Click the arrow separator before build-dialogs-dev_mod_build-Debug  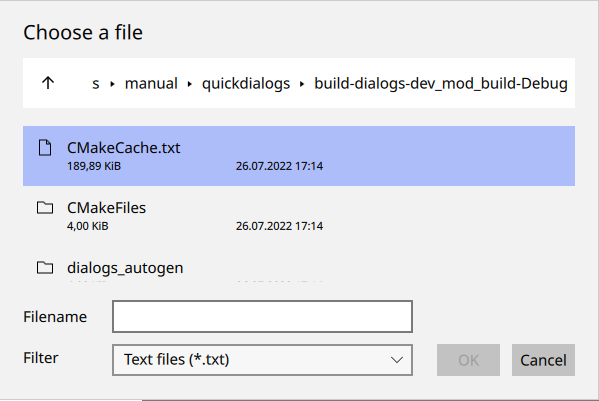pyautogui.click(x=302, y=84)
